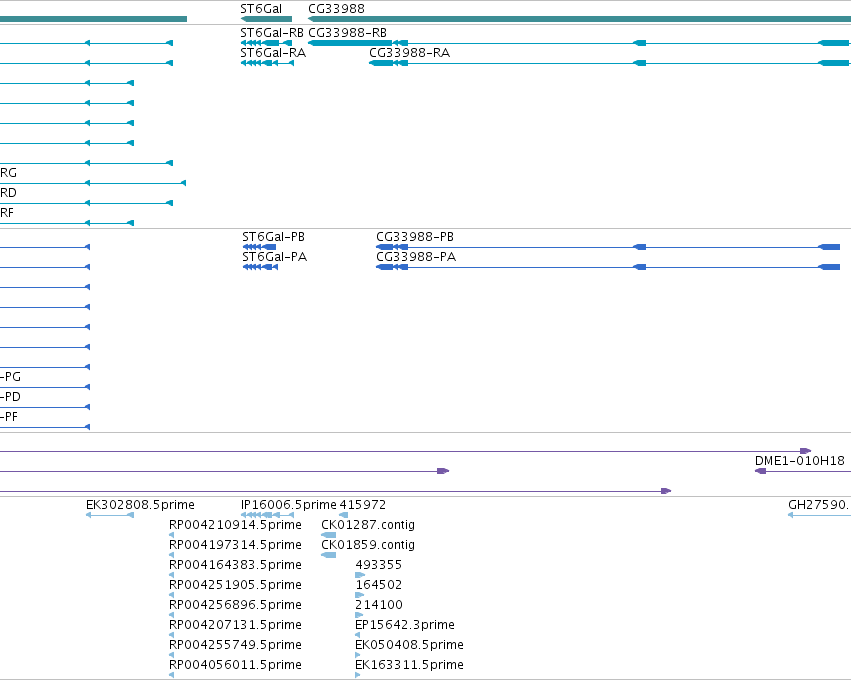Click the 164502 feature label

point(379,585)
